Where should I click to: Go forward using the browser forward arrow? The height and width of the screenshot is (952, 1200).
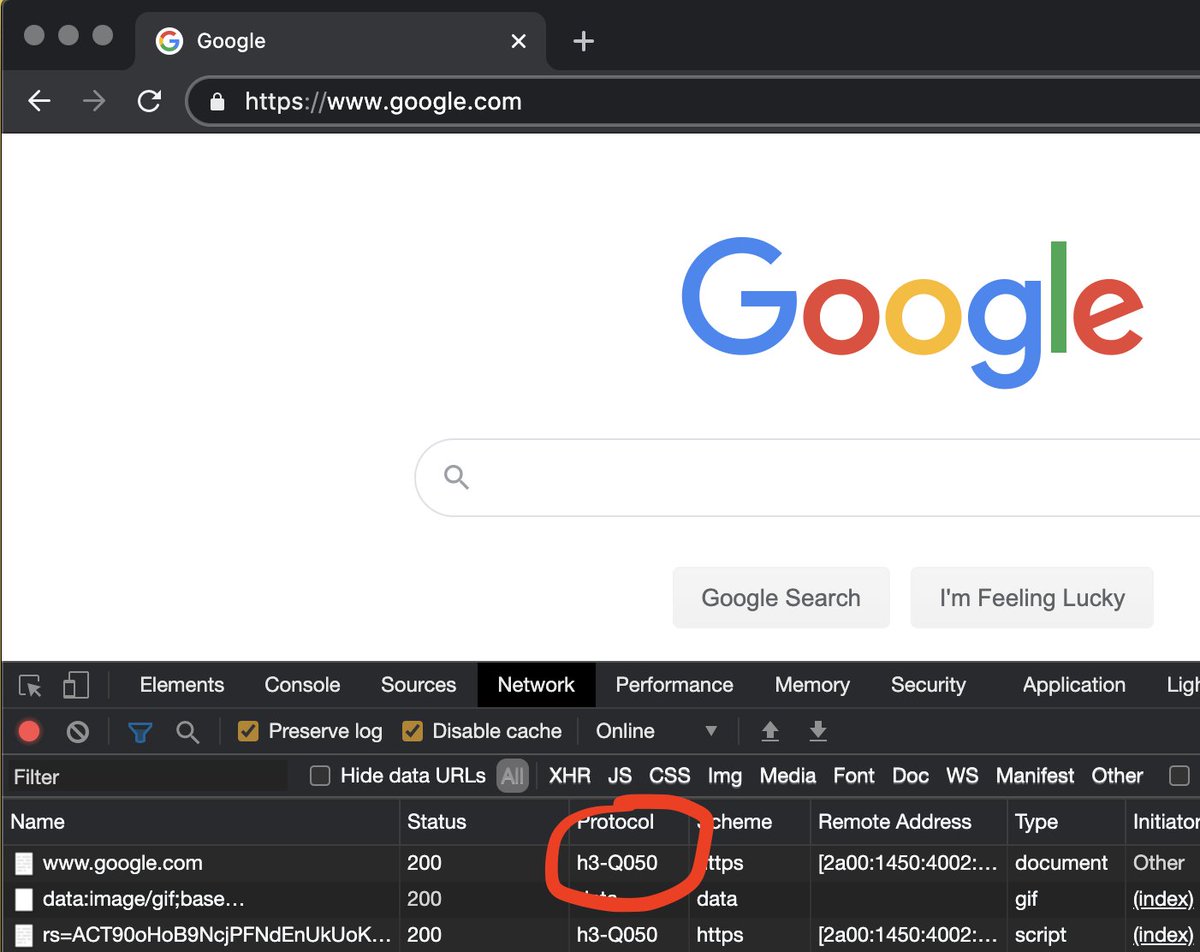pyautogui.click(x=94, y=101)
